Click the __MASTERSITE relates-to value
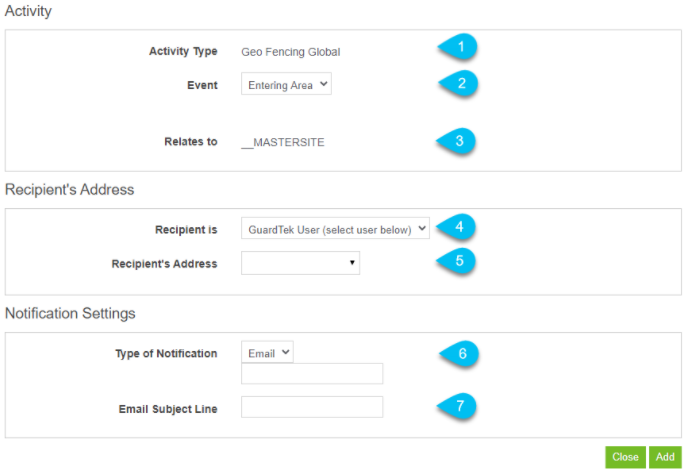 283,142
